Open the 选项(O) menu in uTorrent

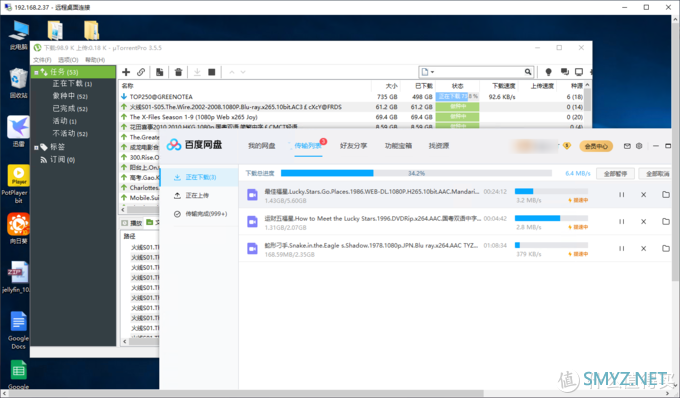click(x=68, y=60)
